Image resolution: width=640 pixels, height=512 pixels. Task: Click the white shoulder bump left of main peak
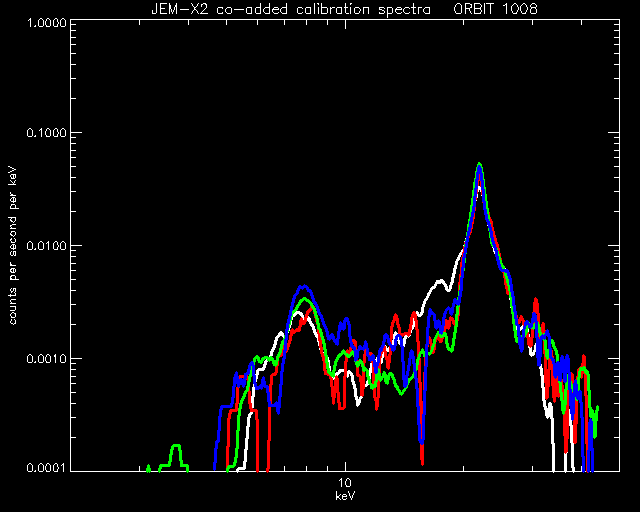point(440,281)
